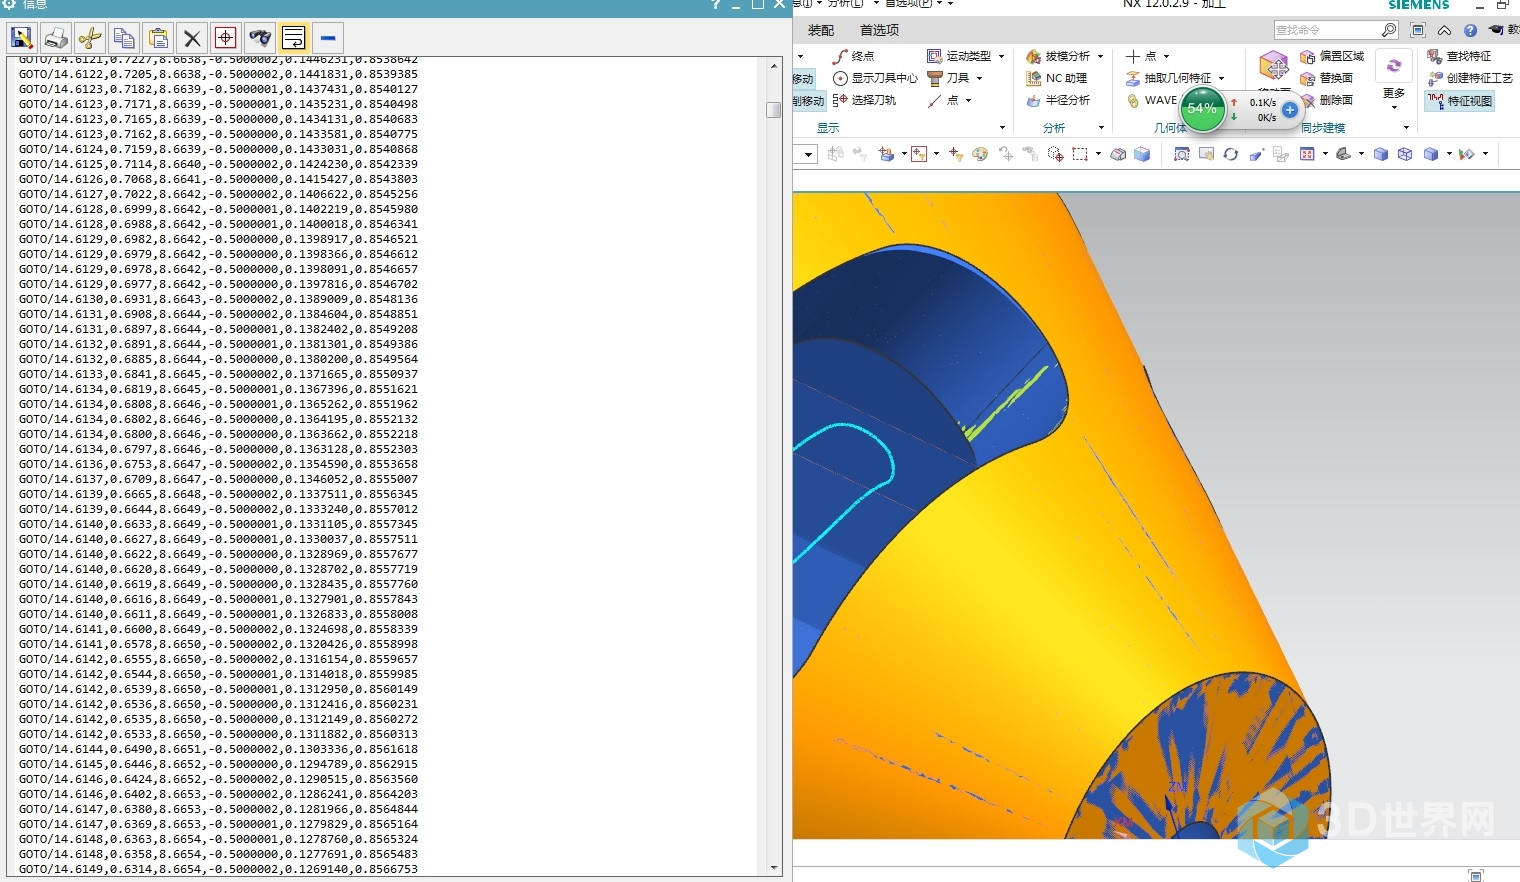
Task: Open the selection filter combo box arrow
Action: pyautogui.click(x=809, y=154)
